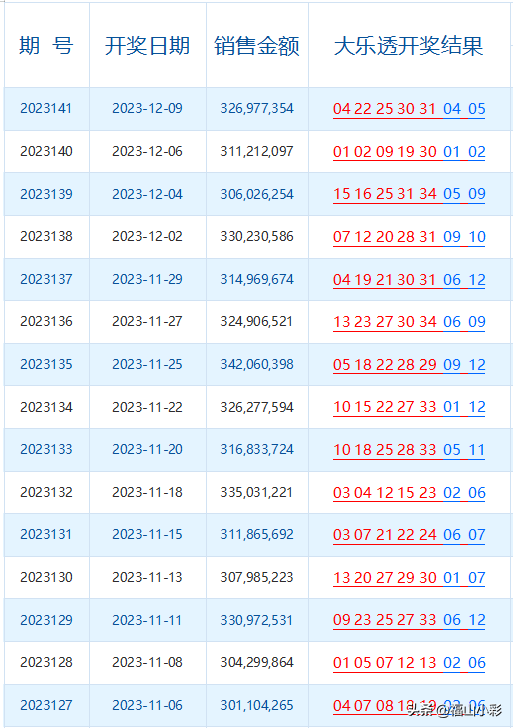
Task: Click the 大乐透开奖结果 column header
Action: tap(409, 46)
